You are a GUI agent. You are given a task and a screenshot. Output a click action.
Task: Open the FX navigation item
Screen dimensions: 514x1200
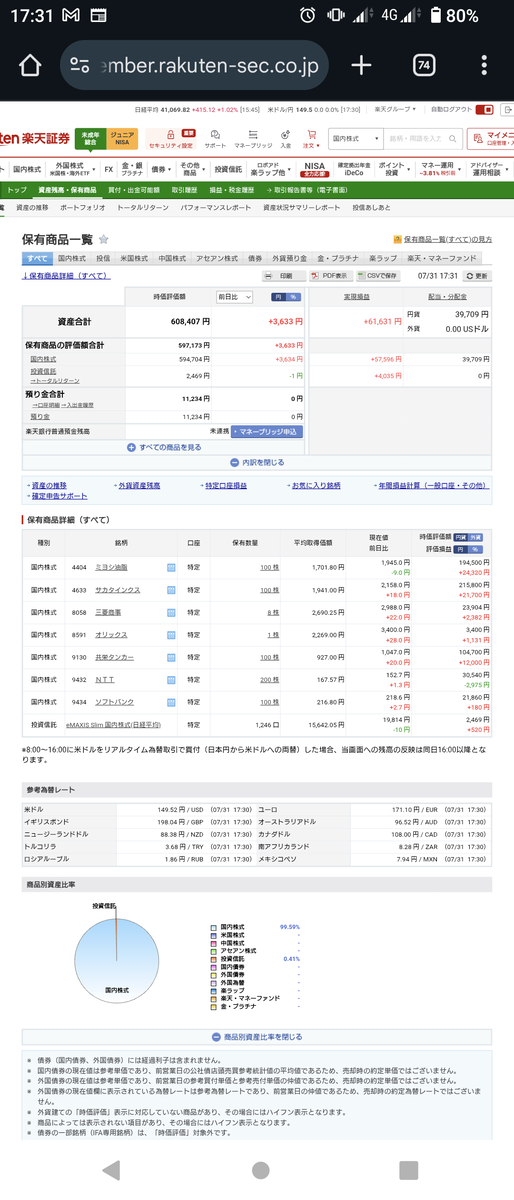coord(108,169)
